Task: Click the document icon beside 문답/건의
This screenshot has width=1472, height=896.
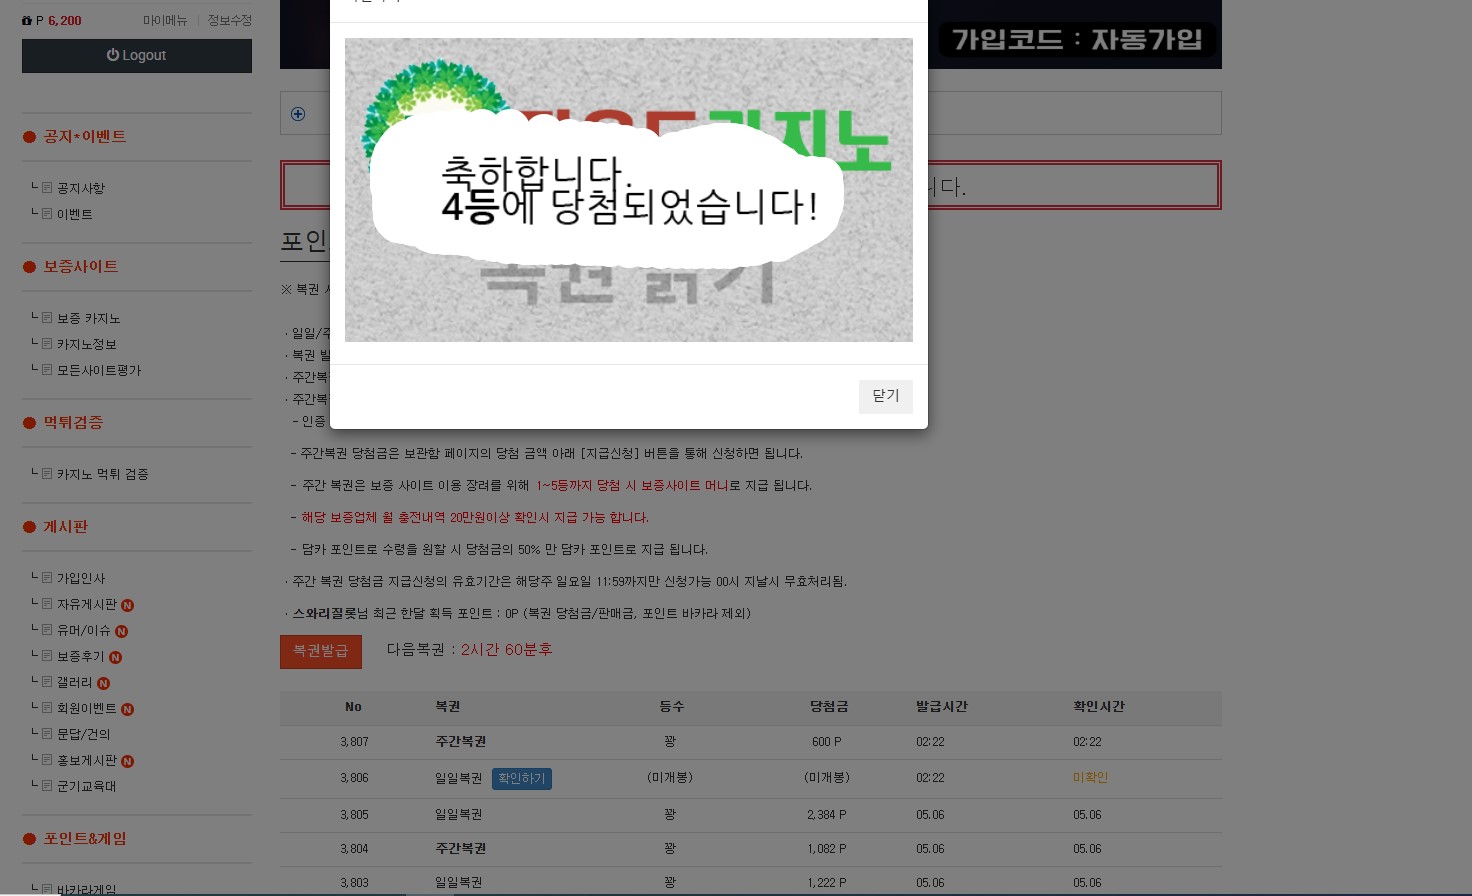Action: (47, 733)
